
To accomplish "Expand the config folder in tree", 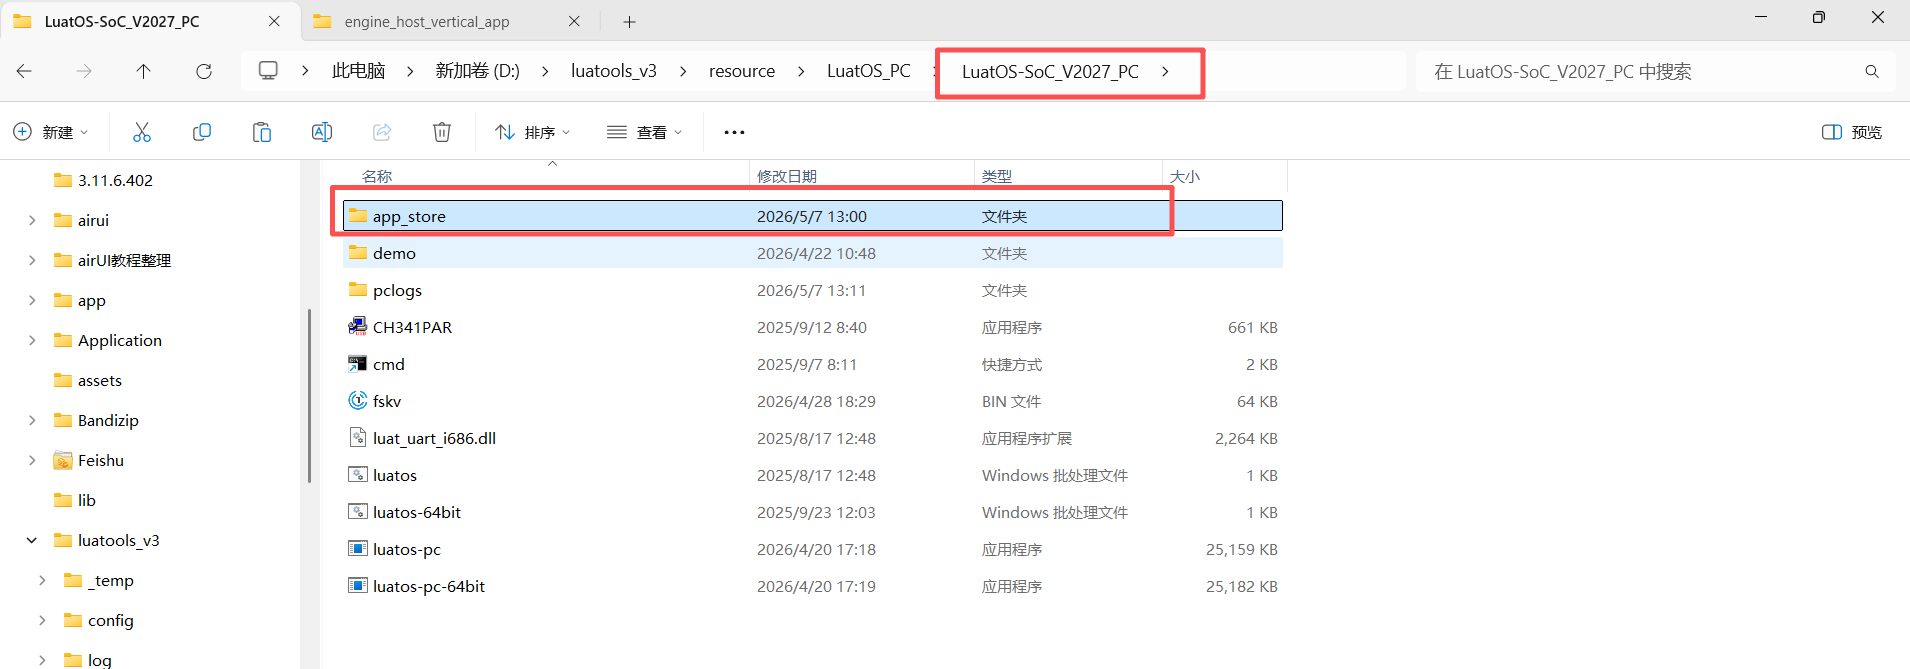I will coord(42,620).
